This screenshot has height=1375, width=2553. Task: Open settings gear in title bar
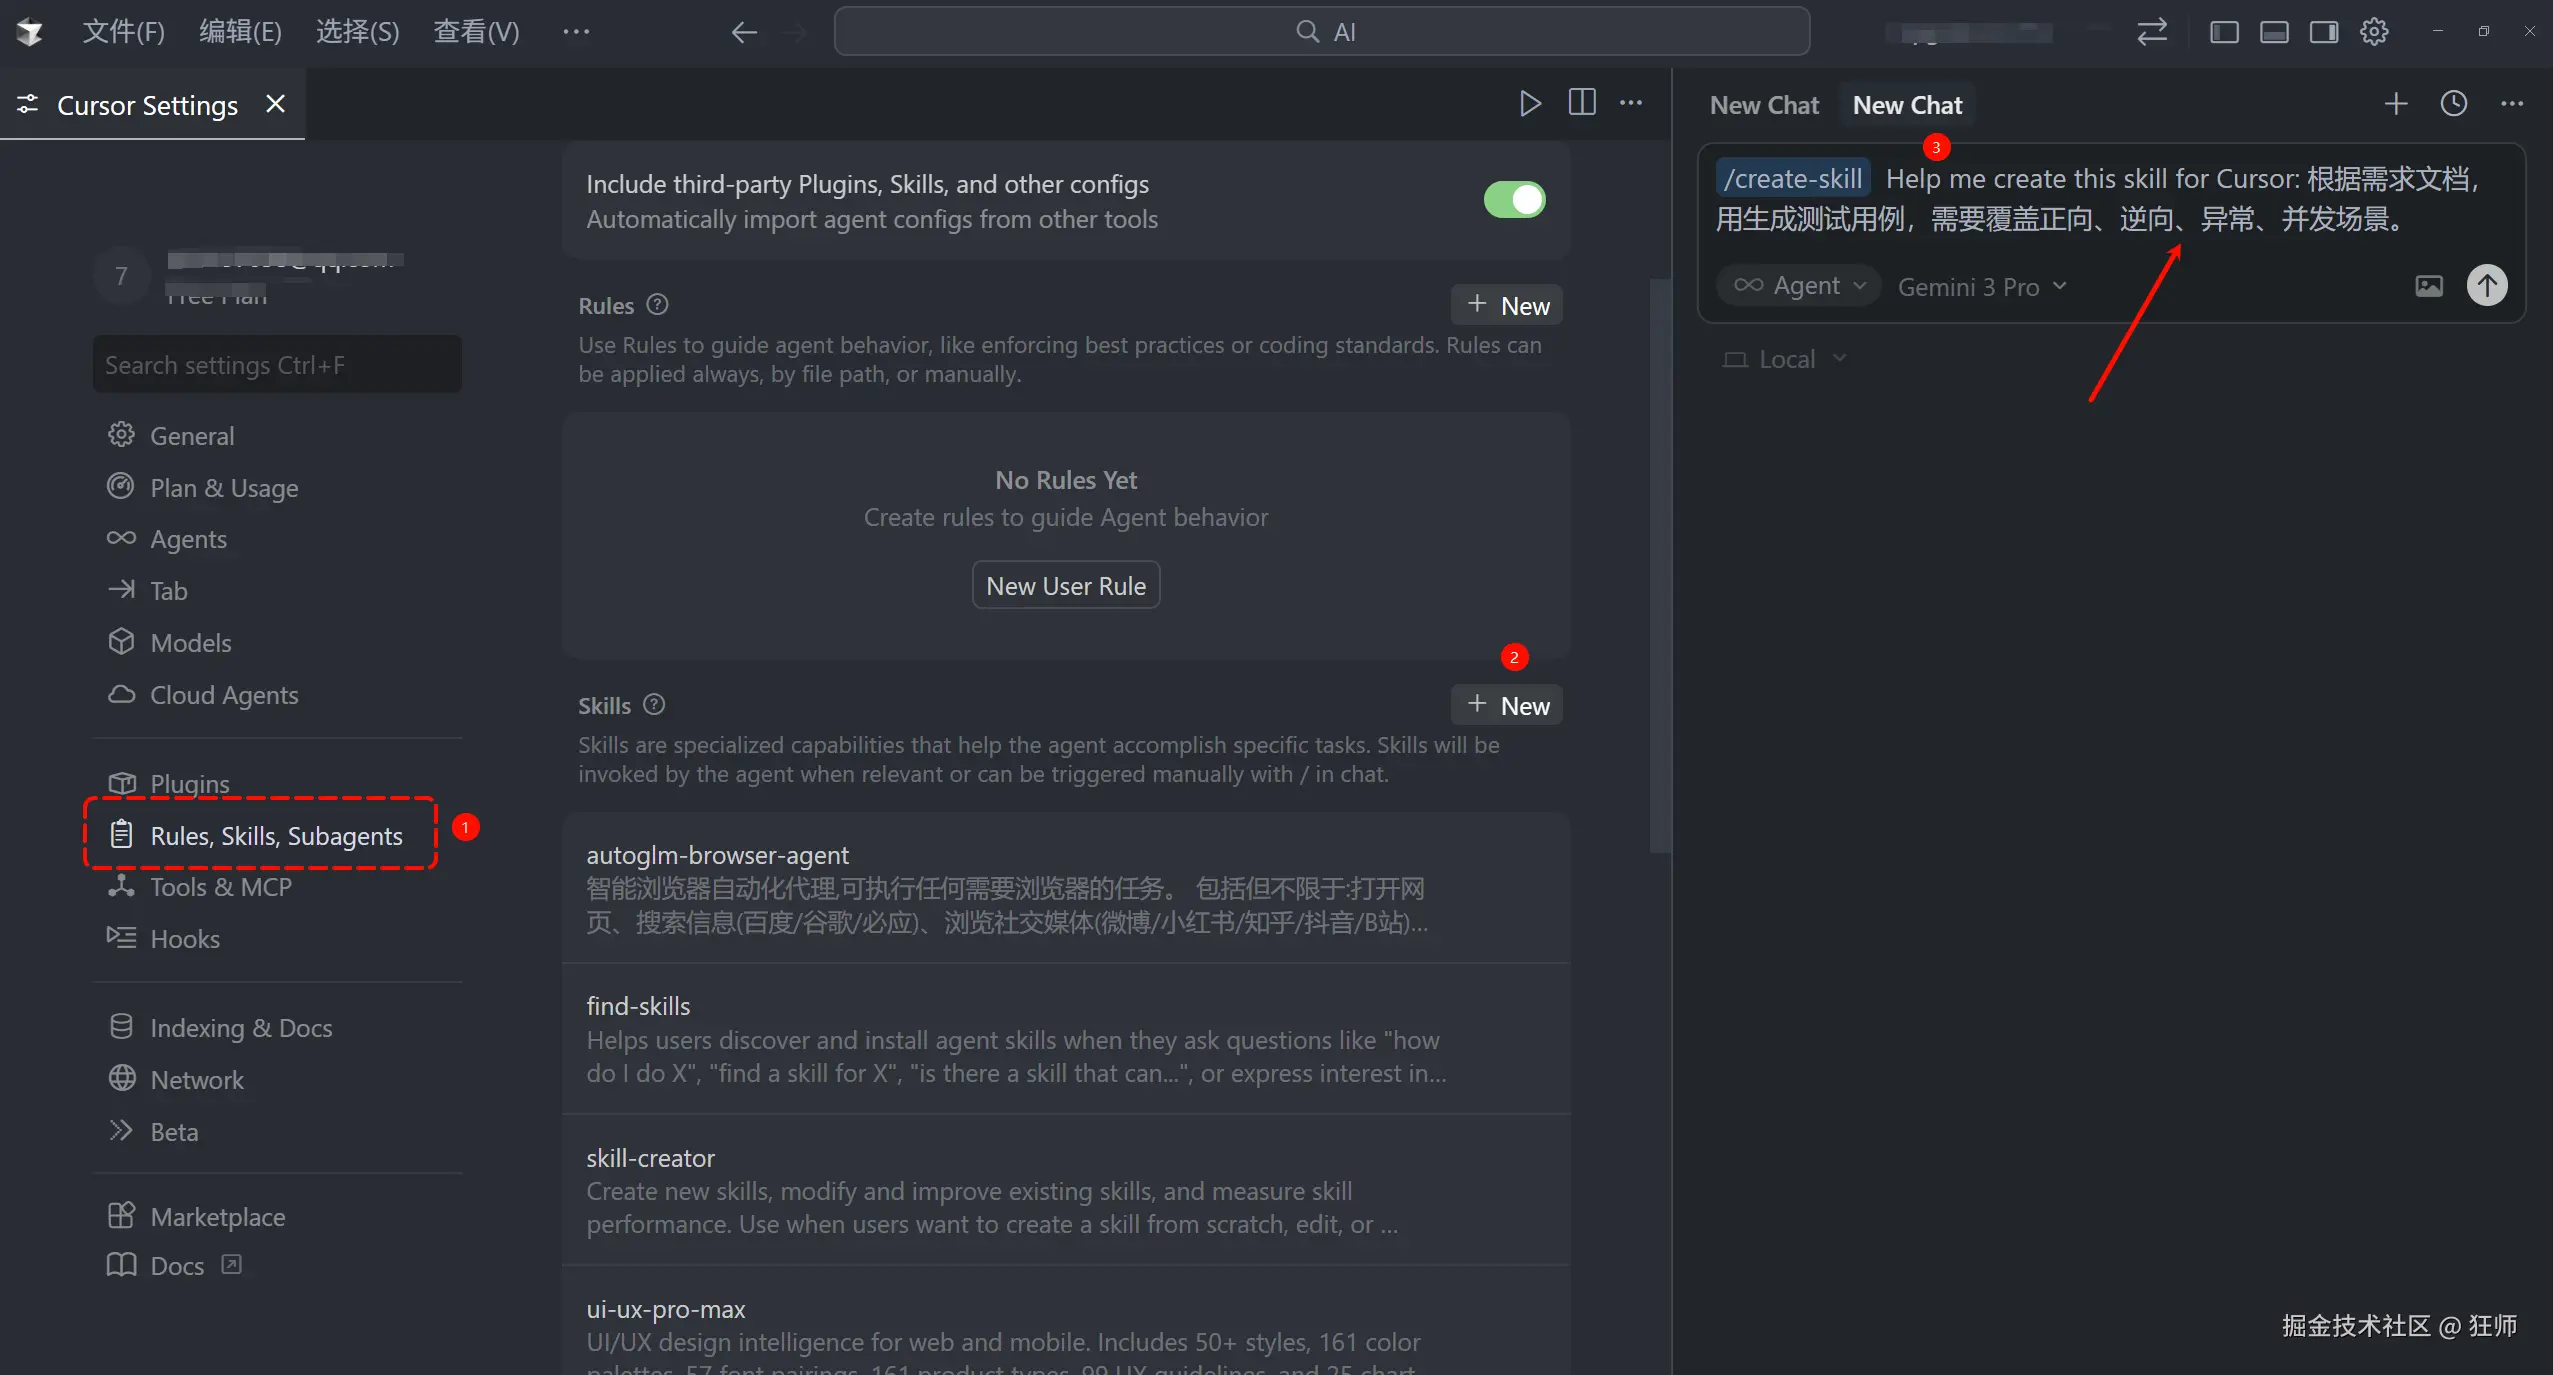pos(2374,32)
